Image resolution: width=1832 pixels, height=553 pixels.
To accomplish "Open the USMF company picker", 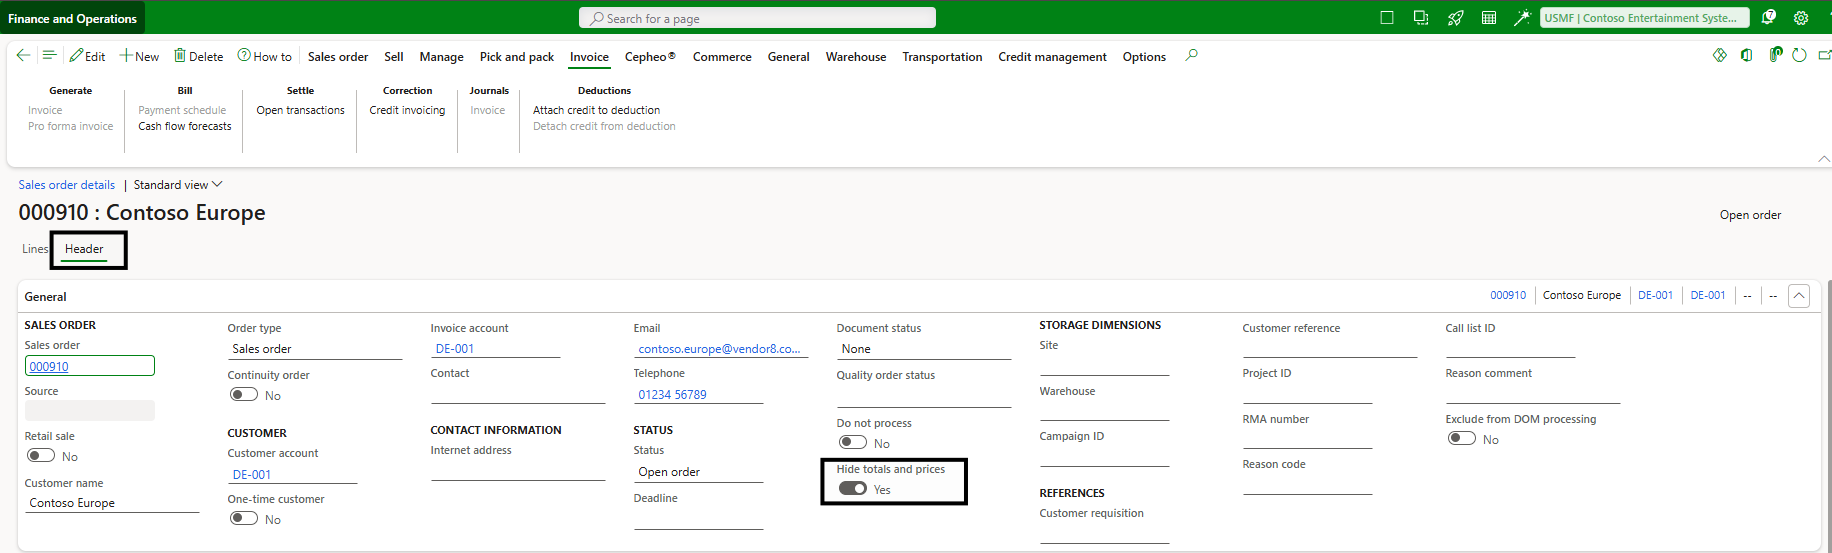I will tap(1645, 18).
